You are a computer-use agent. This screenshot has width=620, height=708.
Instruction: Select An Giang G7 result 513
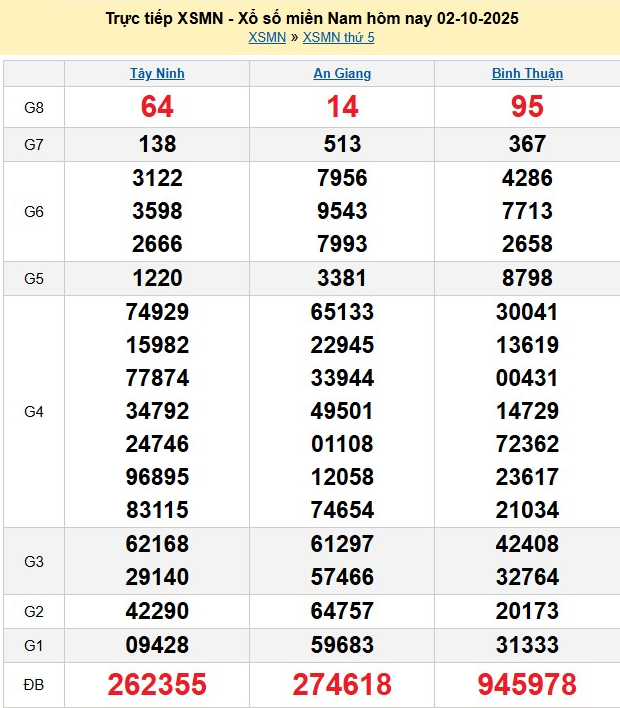pyautogui.click(x=342, y=144)
